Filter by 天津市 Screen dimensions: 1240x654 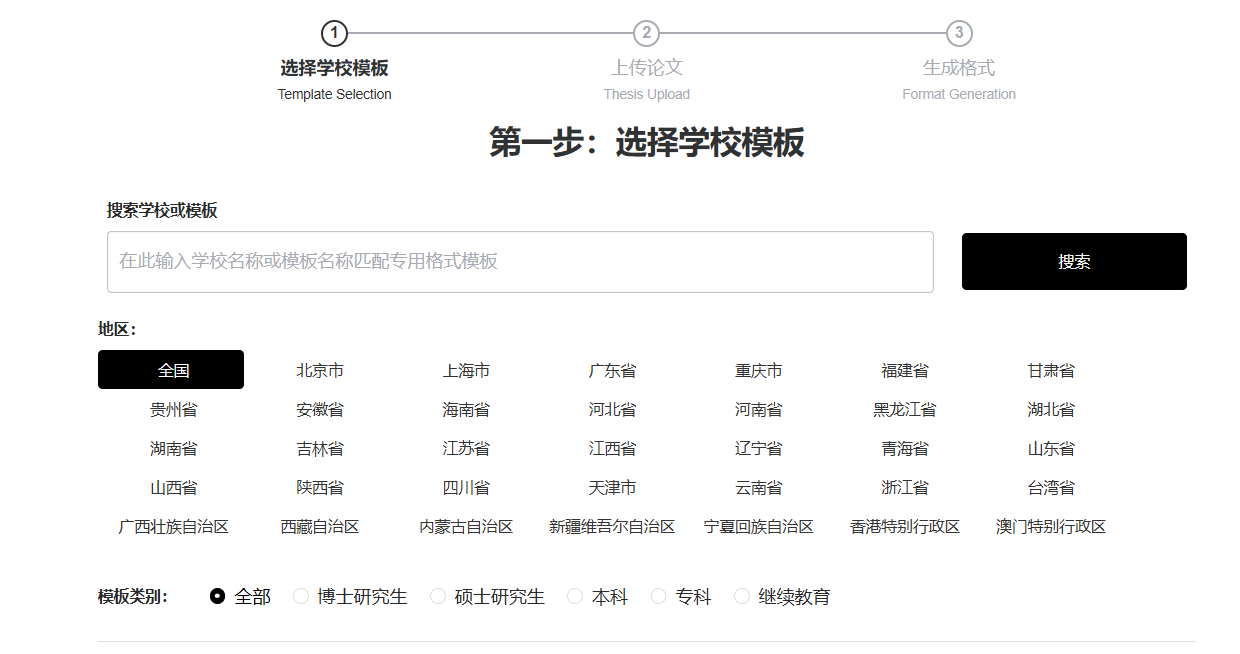[612, 487]
